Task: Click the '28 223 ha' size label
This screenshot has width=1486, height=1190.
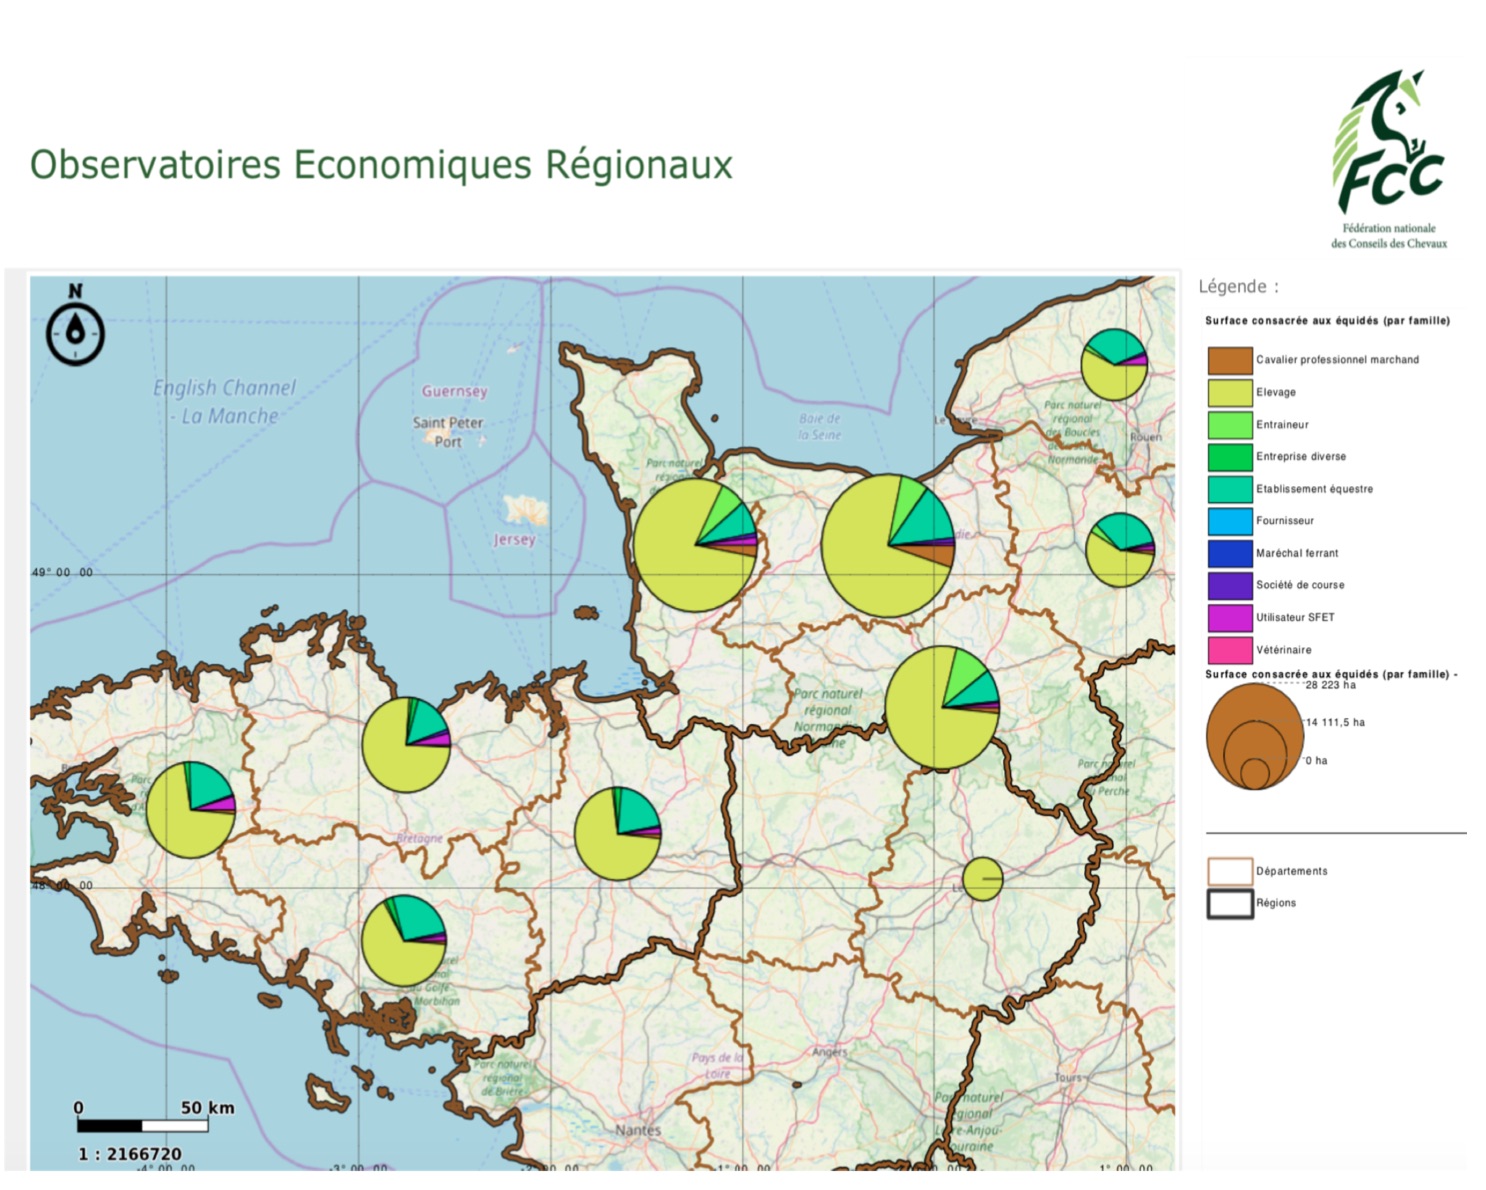Action: pyautogui.click(x=1331, y=685)
